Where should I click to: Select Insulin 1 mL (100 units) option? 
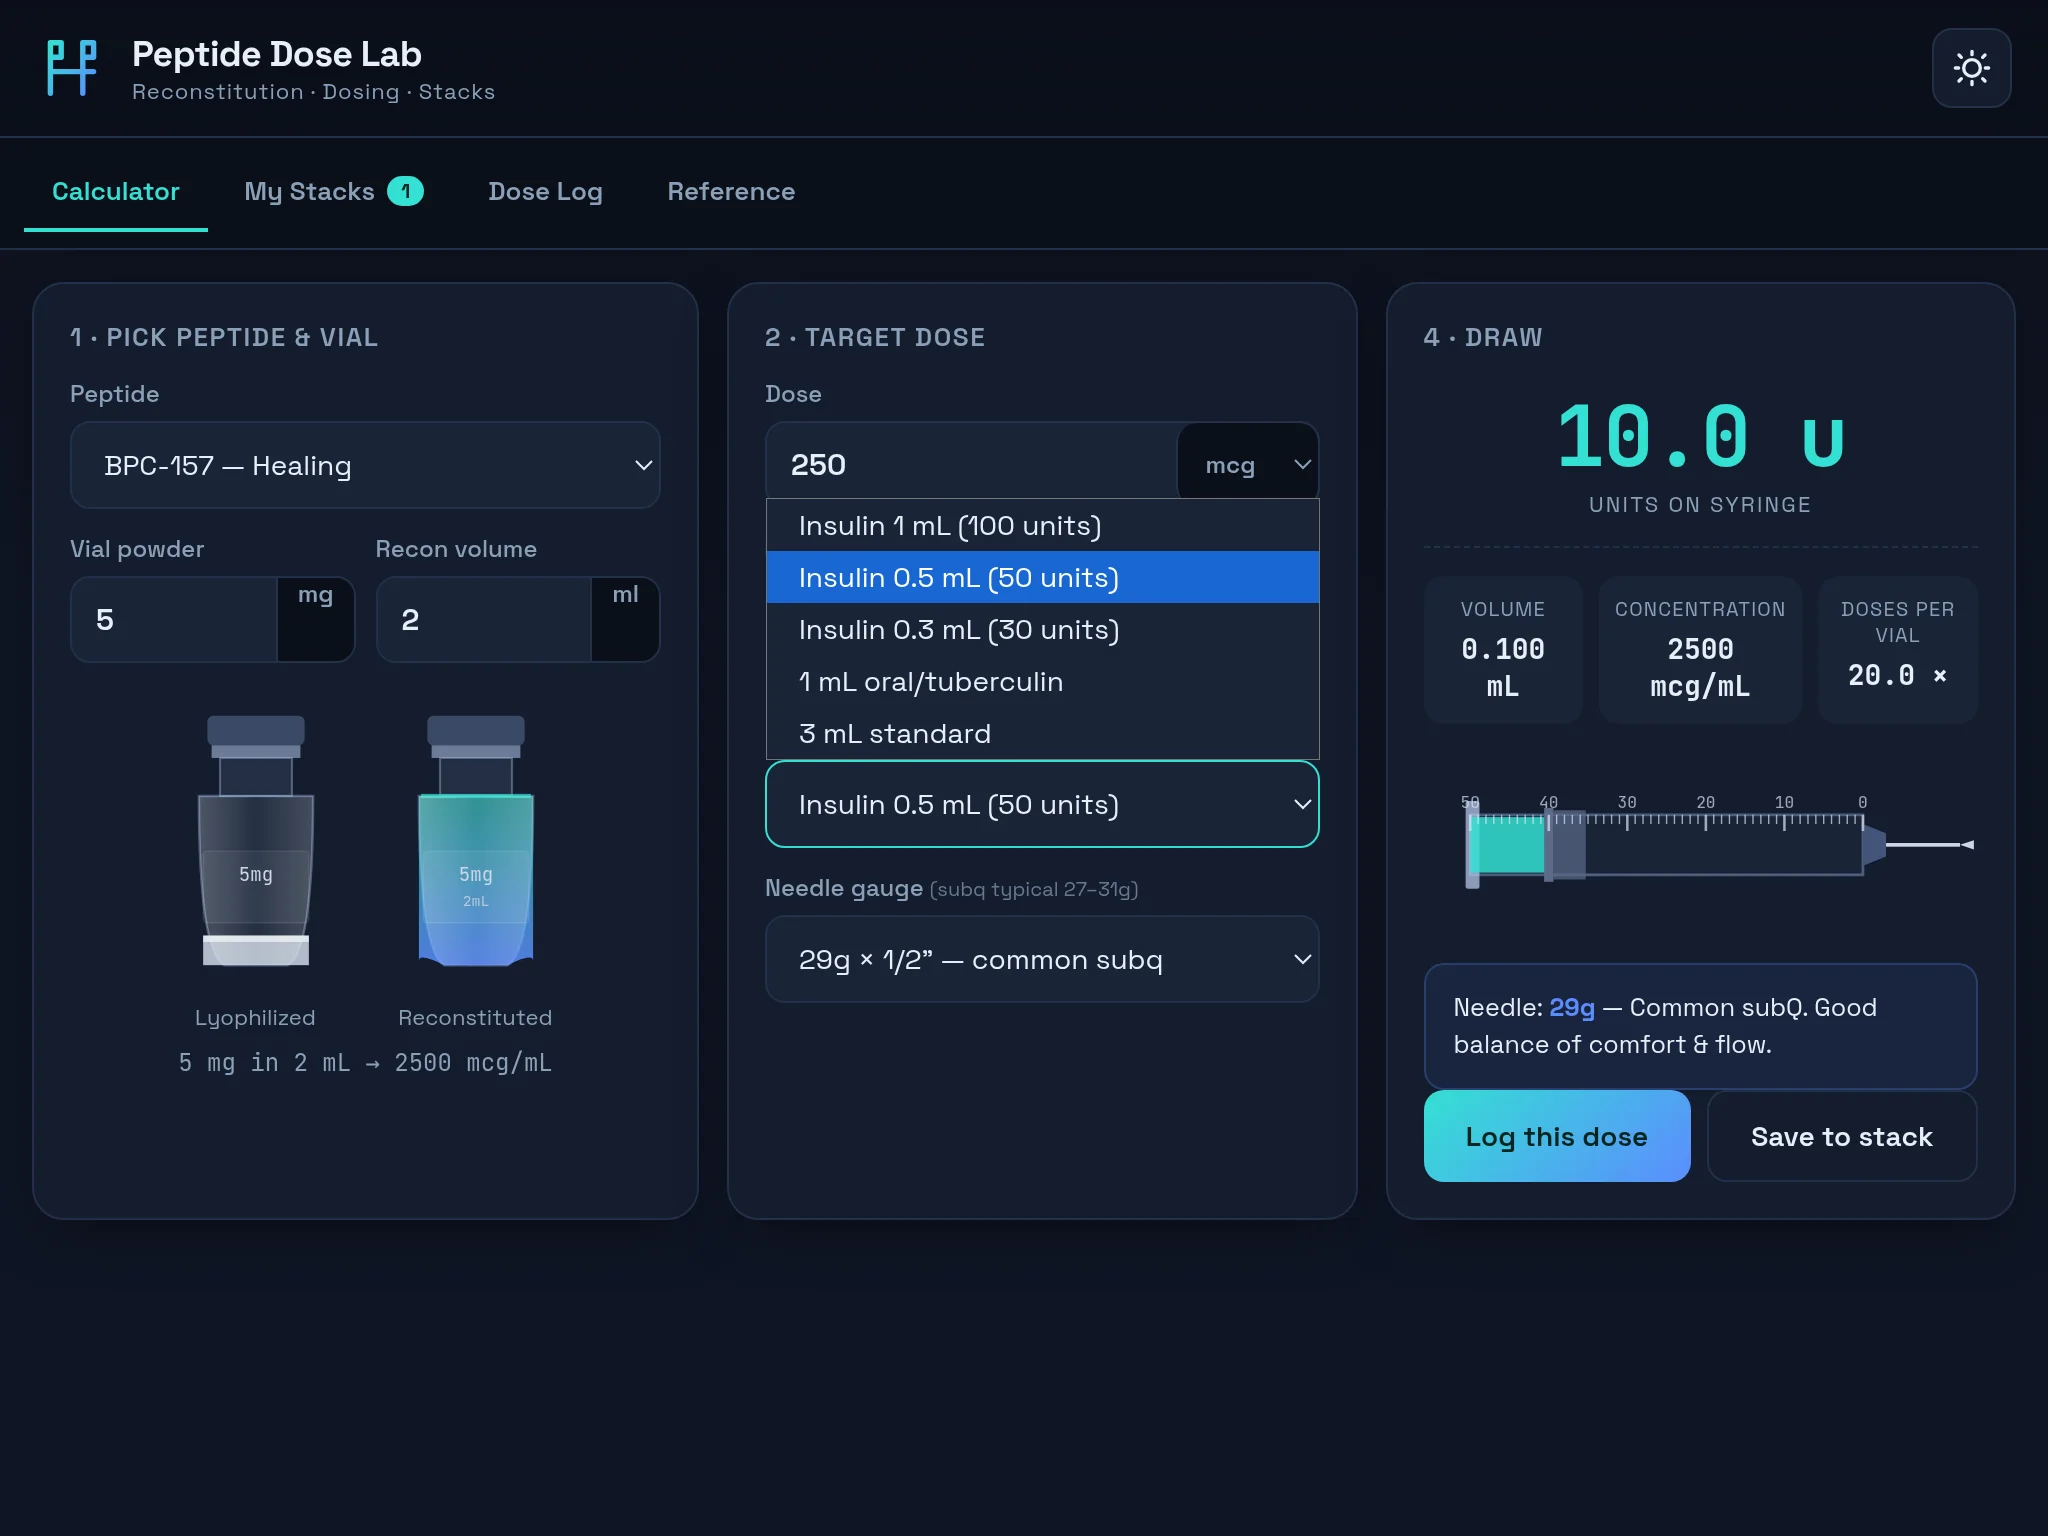coord(1042,525)
